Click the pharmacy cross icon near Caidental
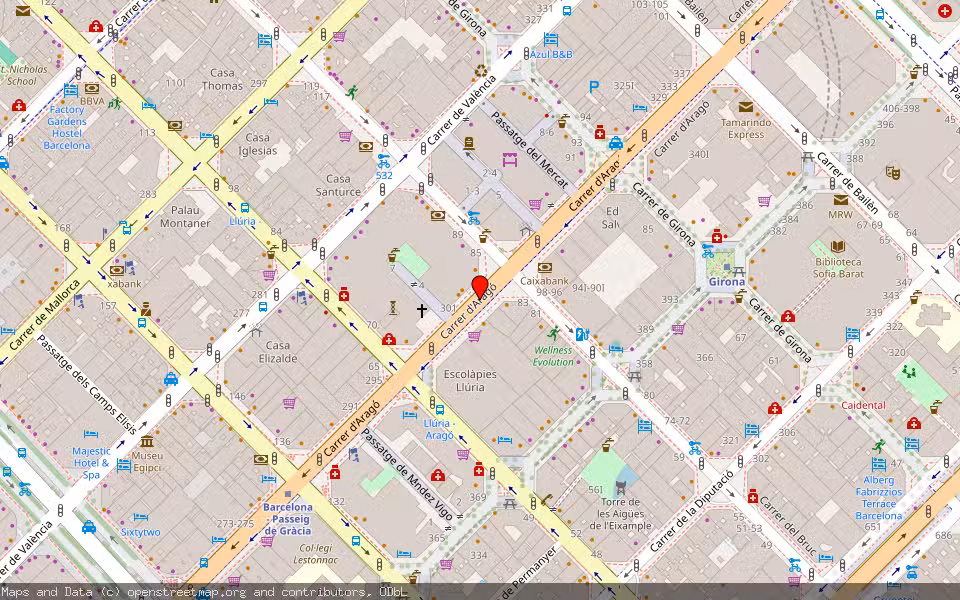Viewport: 960px width, 600px height. [914, 424]
